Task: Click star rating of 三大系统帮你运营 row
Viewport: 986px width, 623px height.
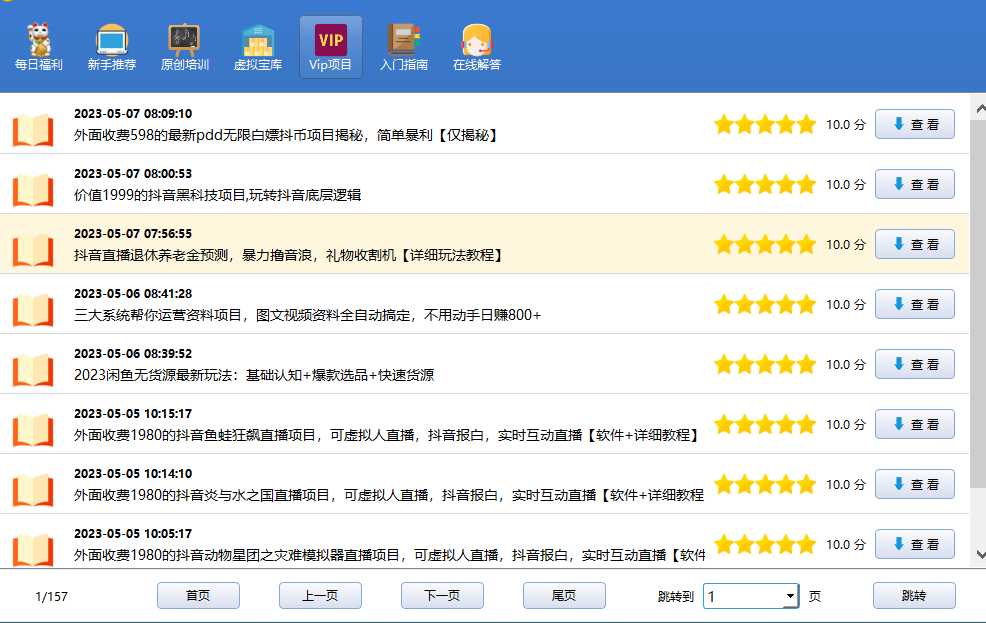Action: tap(765, 304)
